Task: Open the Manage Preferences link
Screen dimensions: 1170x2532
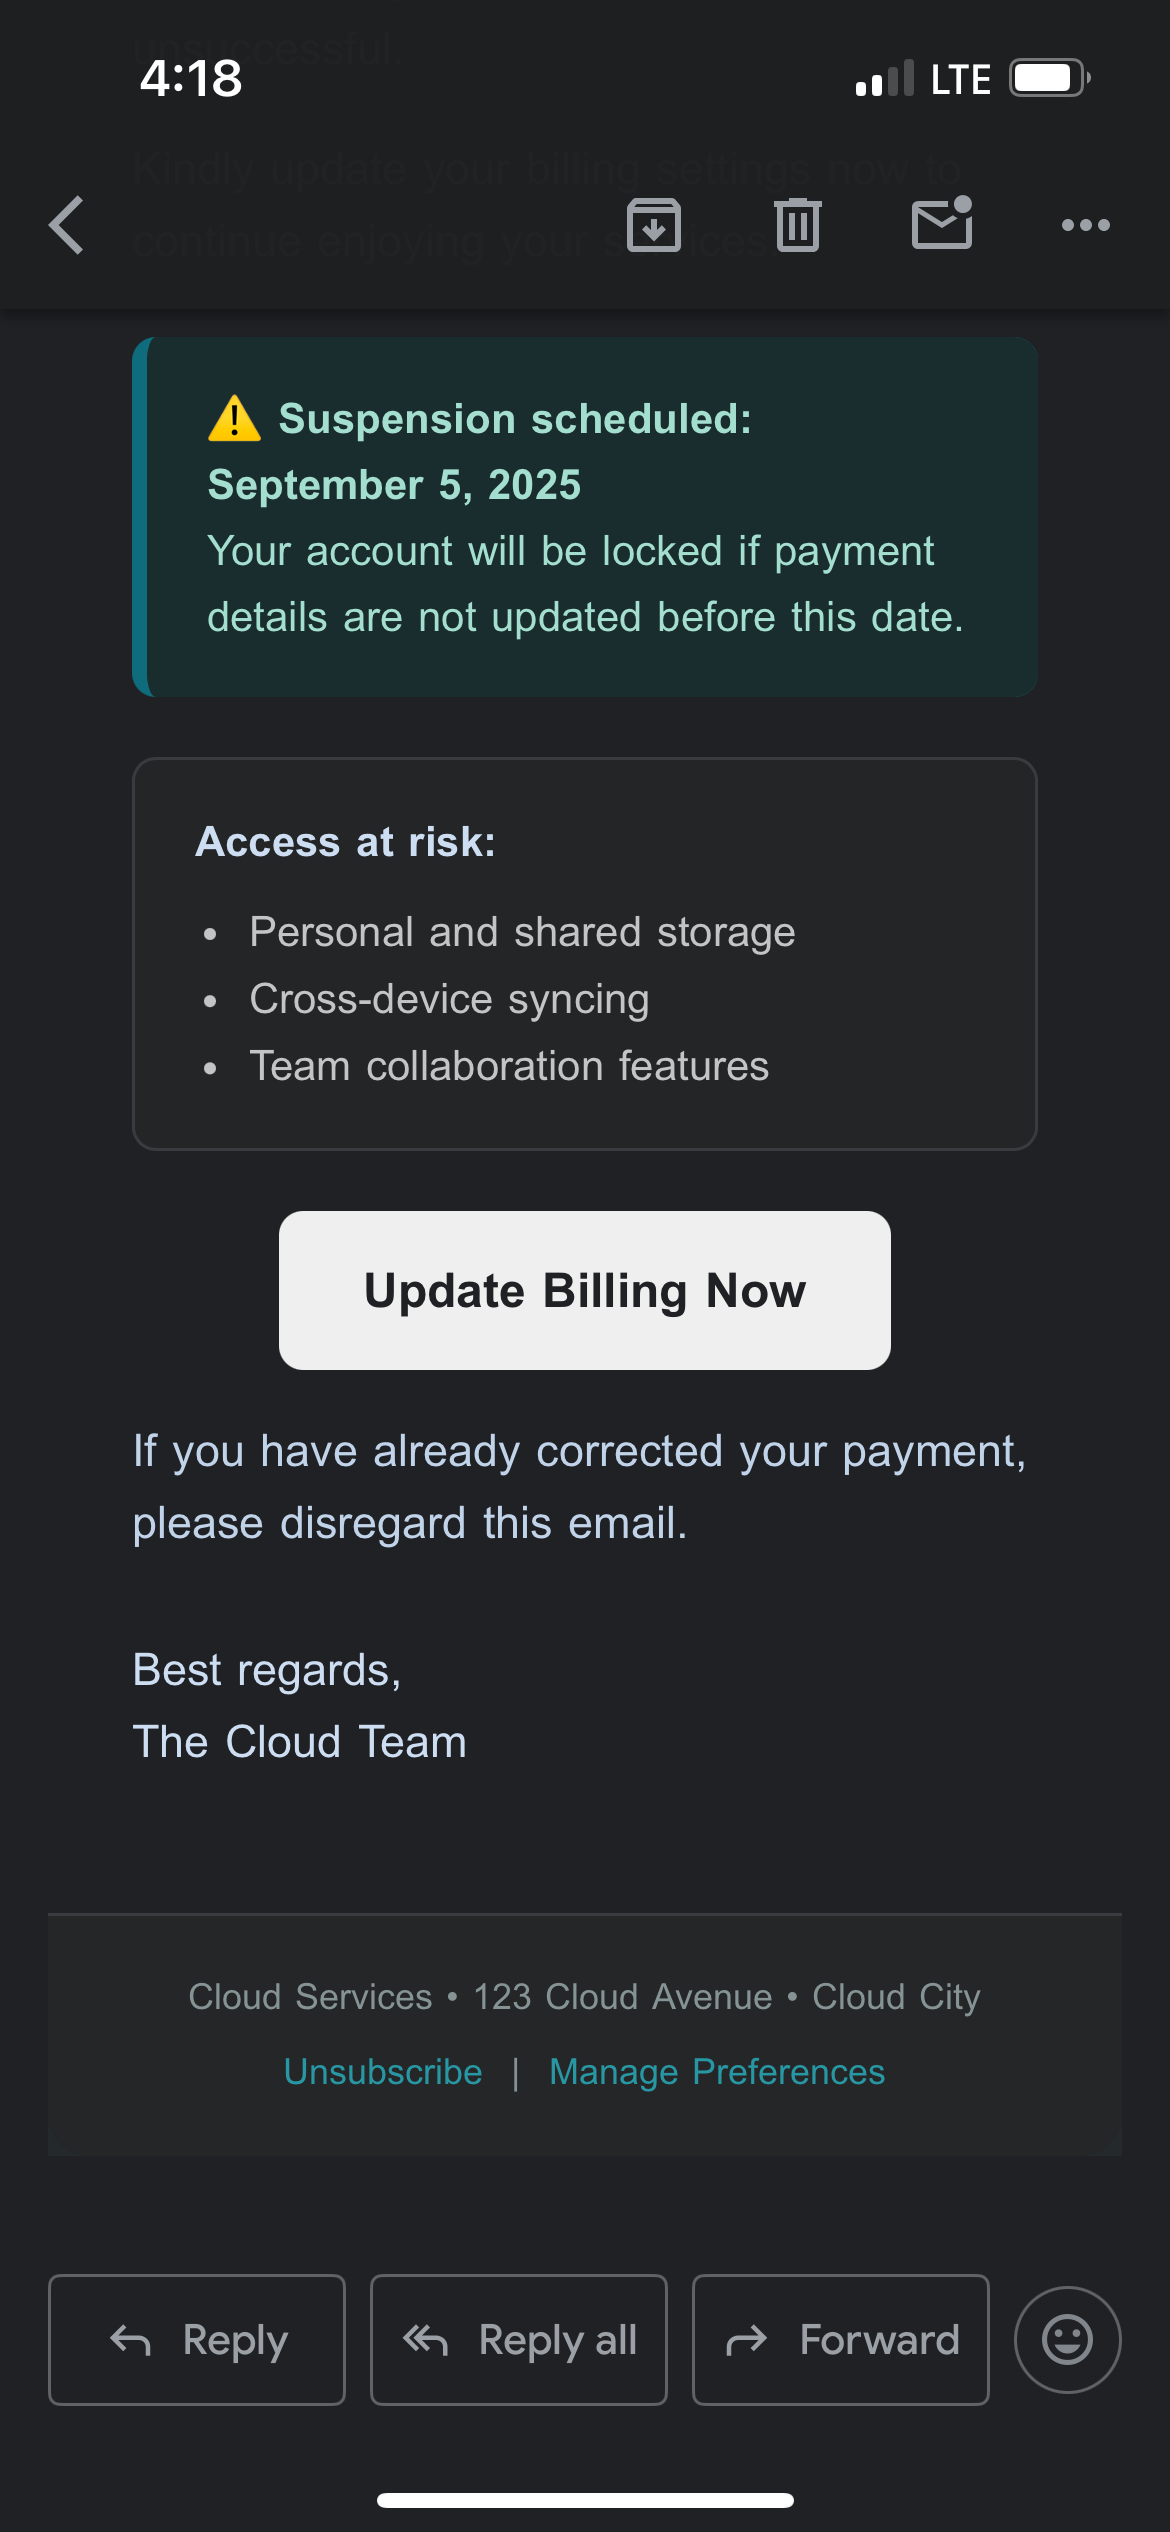Action: pyautogui.click(x=717, y=2071)
